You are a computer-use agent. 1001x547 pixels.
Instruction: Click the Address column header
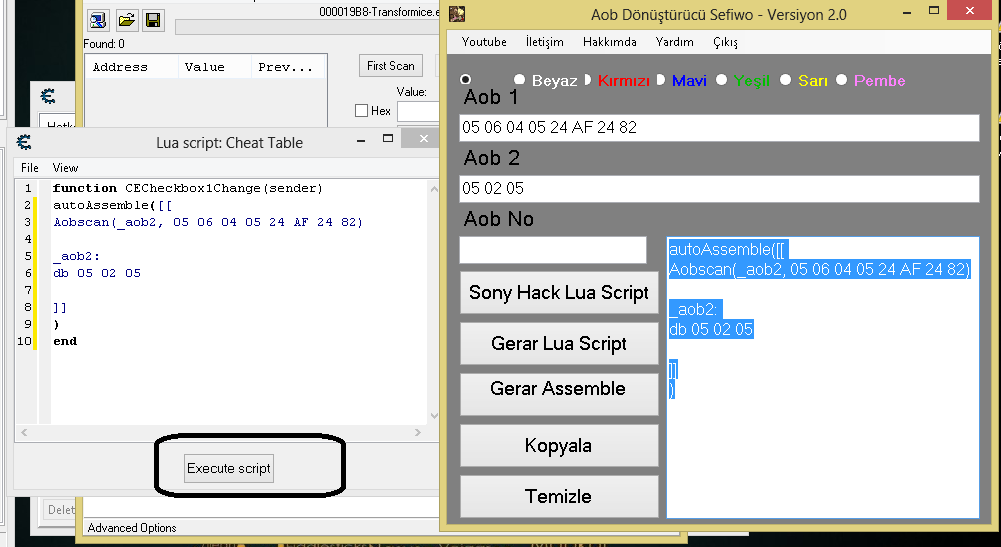[132, 67]
